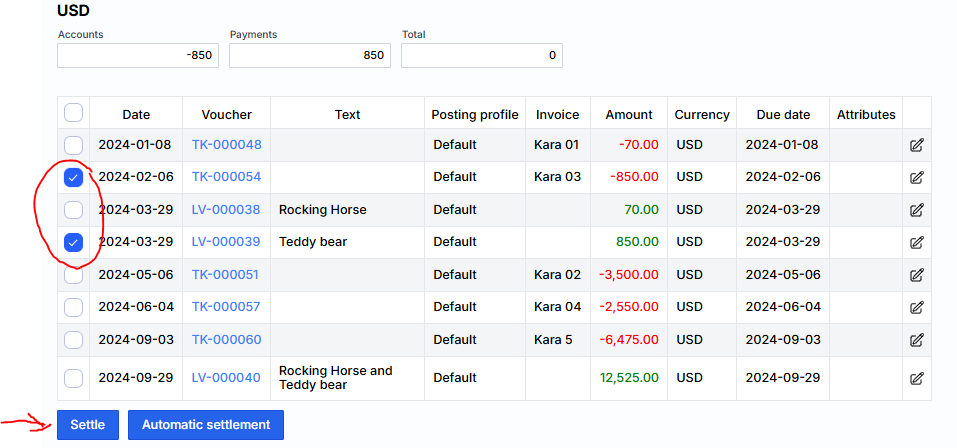Check the 2024-03-29 Rocking Horse row checkbox
957x448 pixels.
click(73, 210)
